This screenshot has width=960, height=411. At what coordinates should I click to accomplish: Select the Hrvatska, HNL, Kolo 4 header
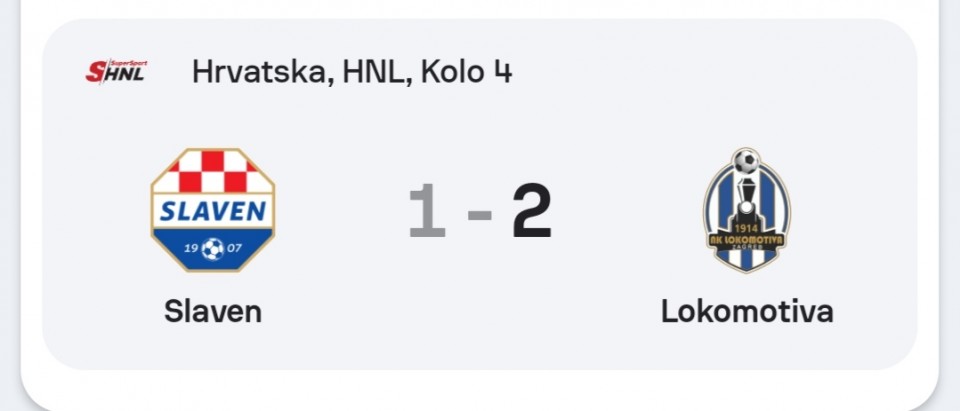coord(352,72)
